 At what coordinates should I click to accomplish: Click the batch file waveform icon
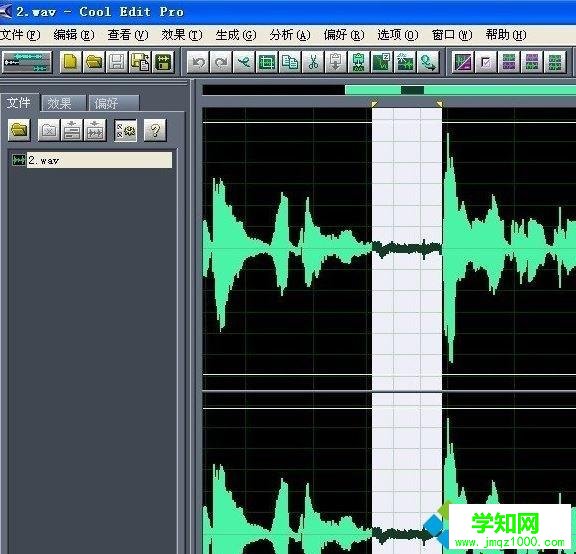point(163,62)
